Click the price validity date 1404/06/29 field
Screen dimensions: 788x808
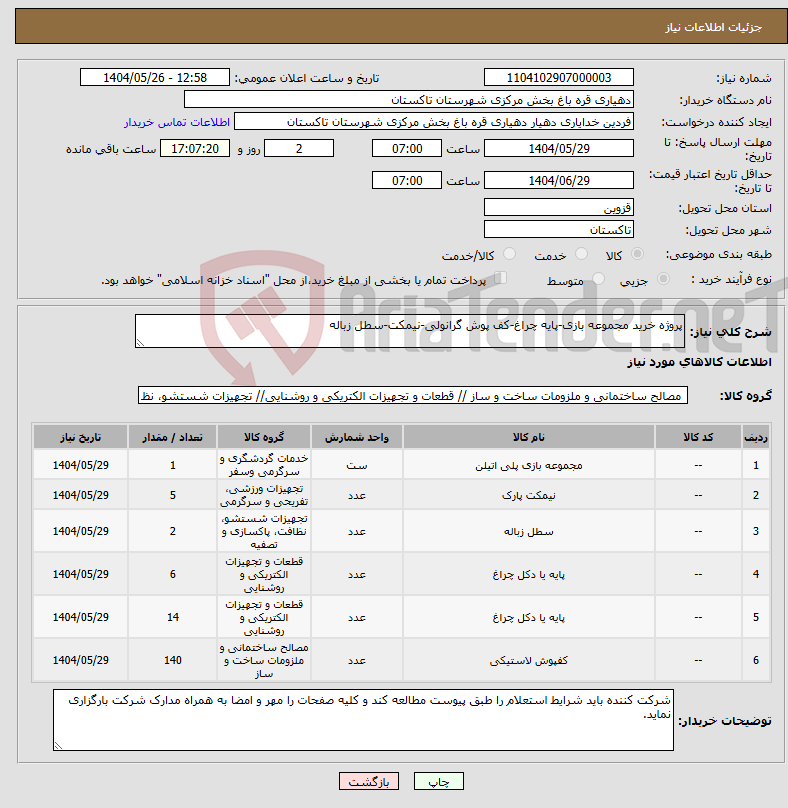pyautogui.click(x=559, y=180)
